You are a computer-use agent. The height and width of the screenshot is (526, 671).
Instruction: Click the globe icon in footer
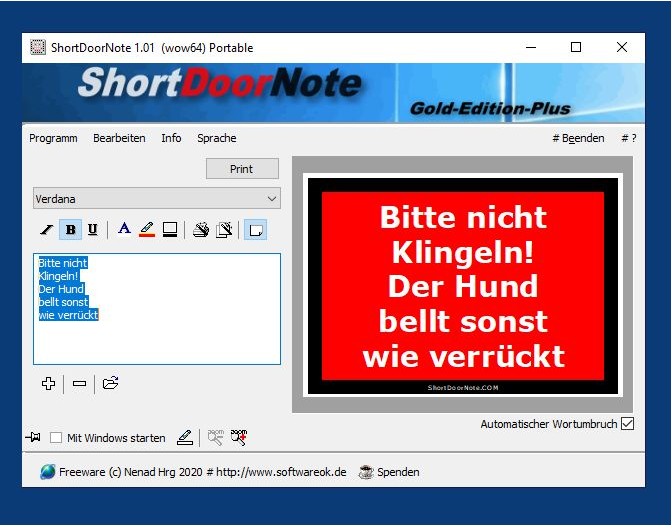(x=48, y=472)
